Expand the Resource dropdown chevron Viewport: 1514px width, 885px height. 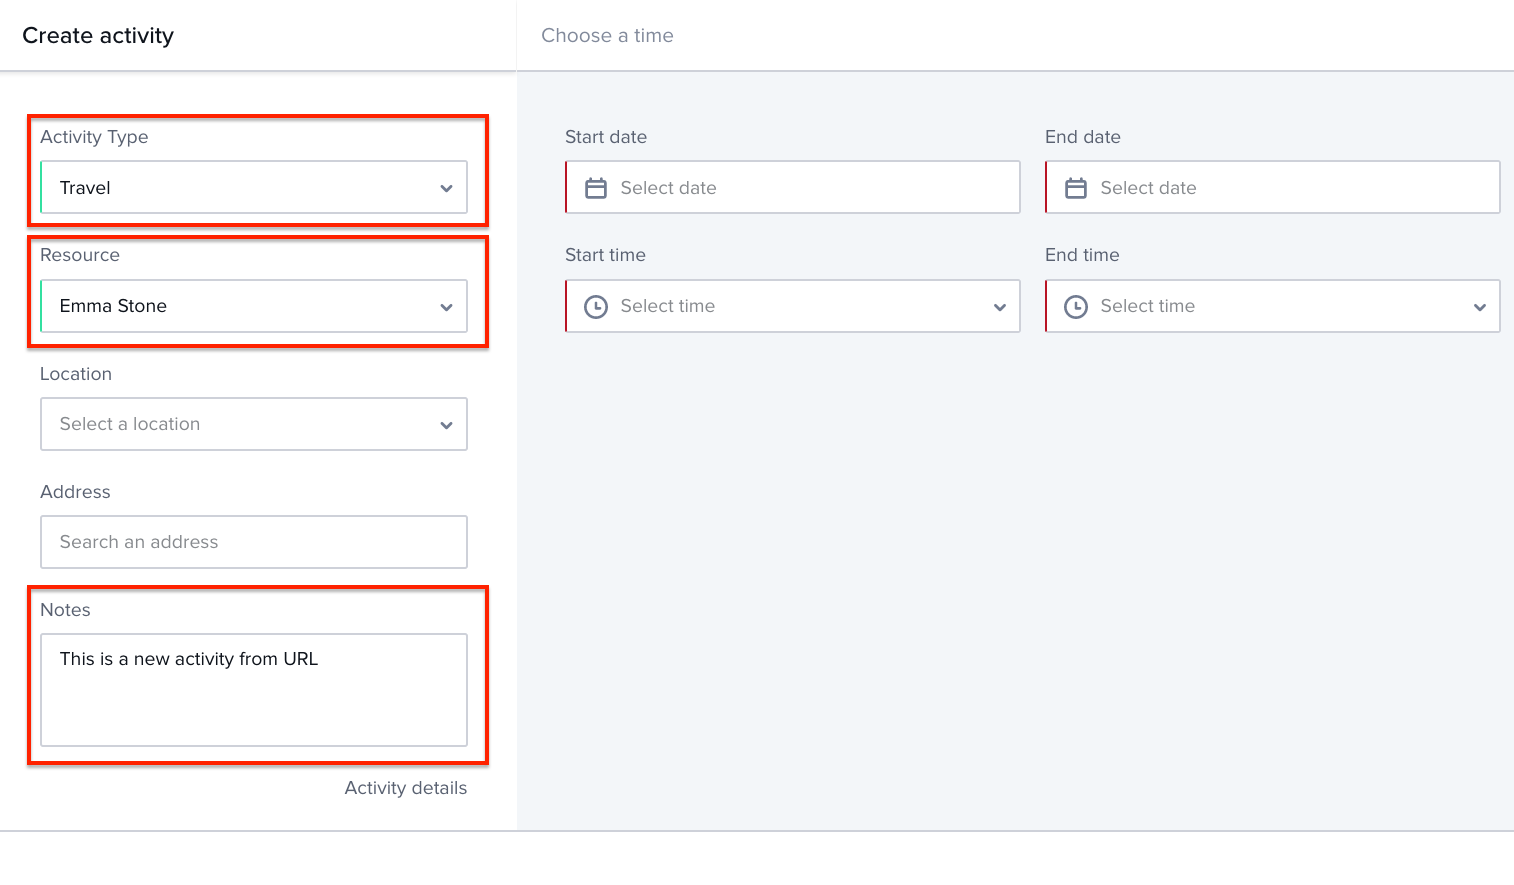coord(446,307)
